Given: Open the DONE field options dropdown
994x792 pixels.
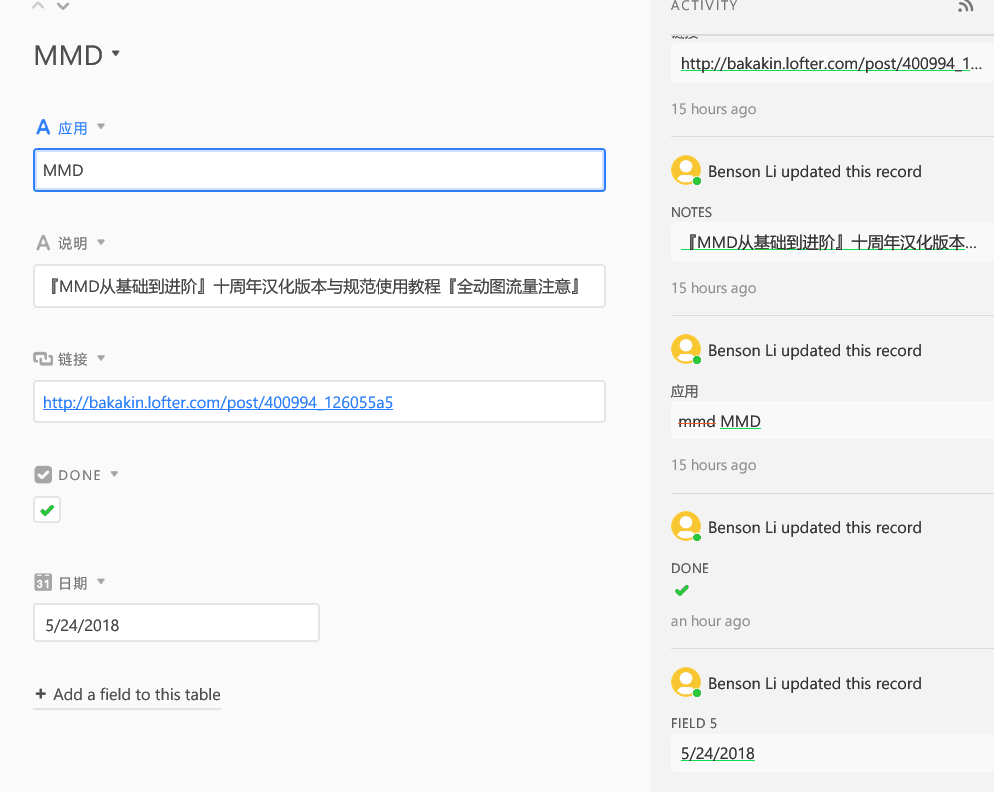Looking at the screenshot, I should (114, 474).
